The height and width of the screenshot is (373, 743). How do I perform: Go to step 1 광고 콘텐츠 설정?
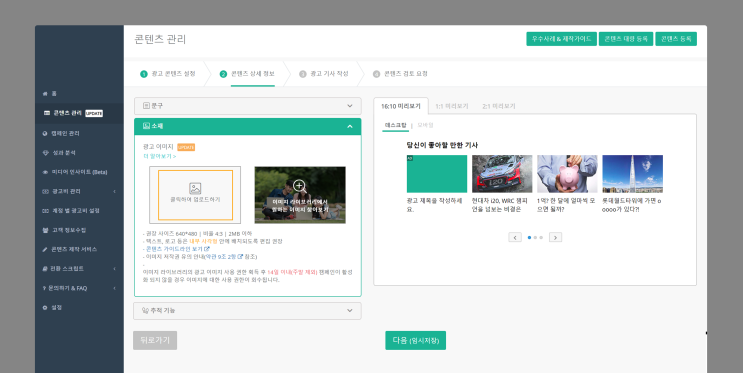tap(168, 74)
